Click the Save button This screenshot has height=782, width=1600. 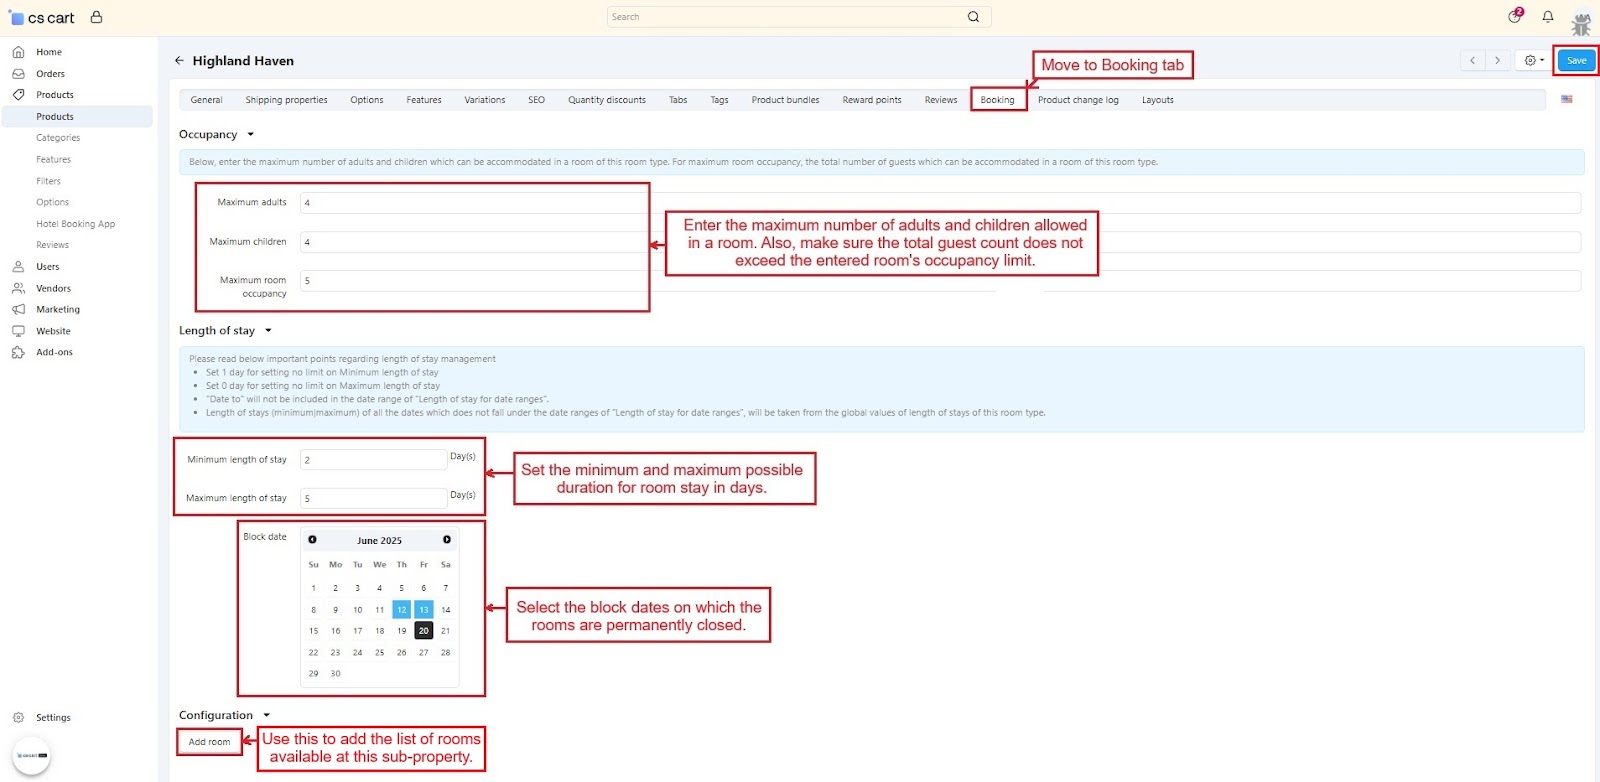click(1576, 61)
